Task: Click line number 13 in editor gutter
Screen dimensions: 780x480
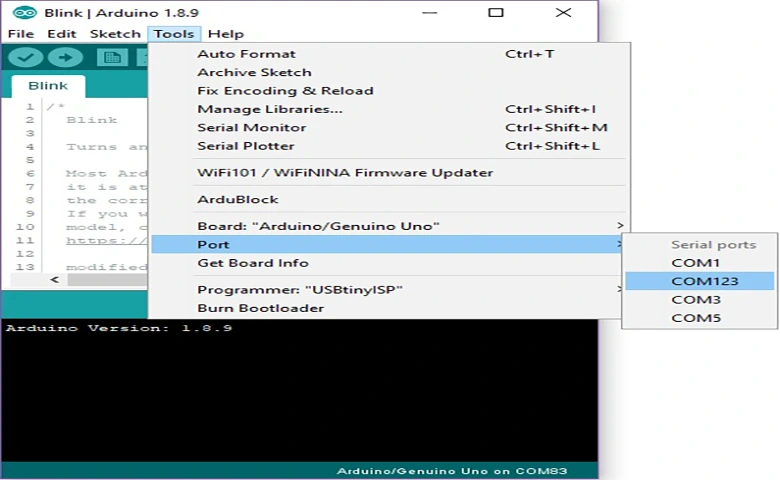Action: [x=24, y=267]
